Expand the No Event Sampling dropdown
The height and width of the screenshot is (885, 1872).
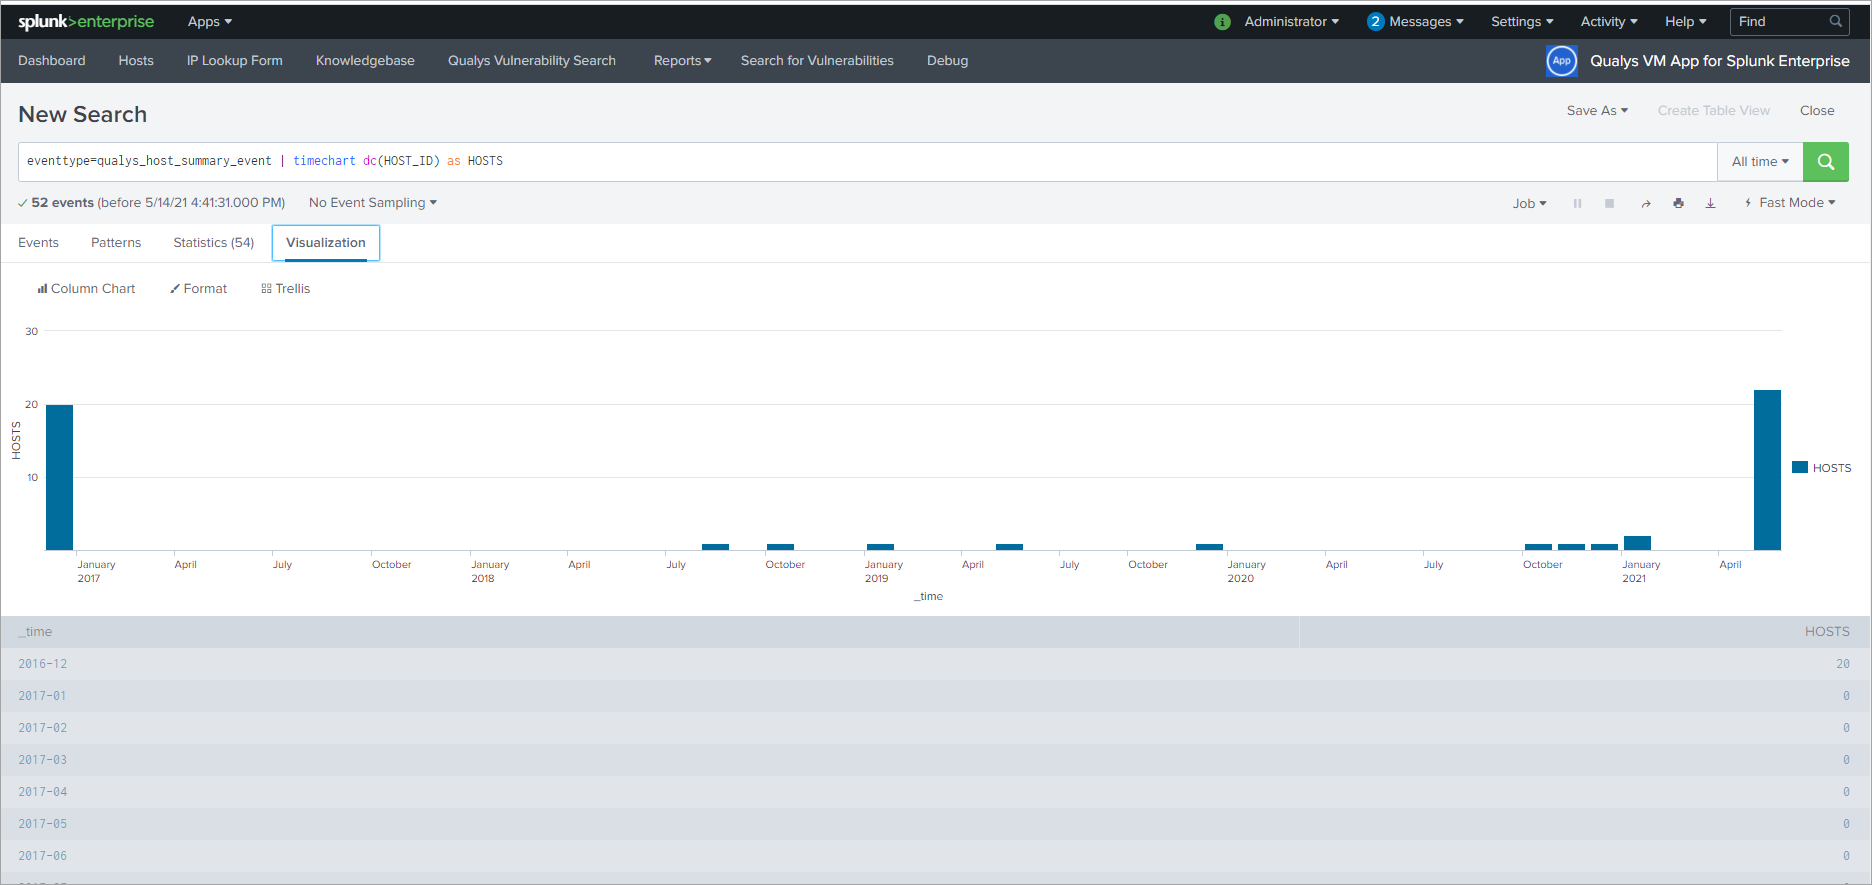point(372,203)
